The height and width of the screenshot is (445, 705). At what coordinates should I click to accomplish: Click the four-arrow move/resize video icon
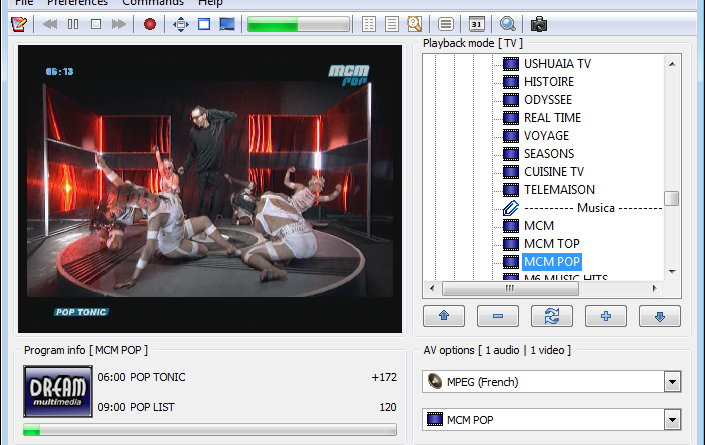pyautogui.click(x=181, y=24)
